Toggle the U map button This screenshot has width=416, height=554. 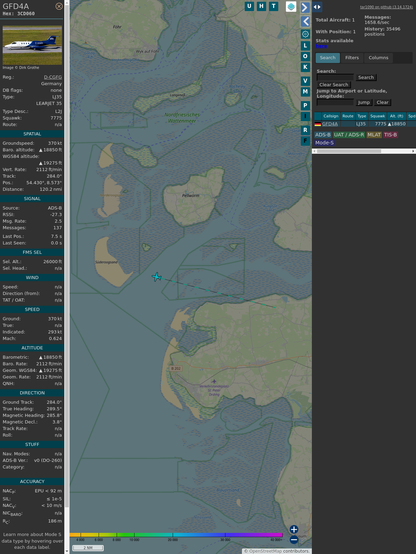pos(249,6)
